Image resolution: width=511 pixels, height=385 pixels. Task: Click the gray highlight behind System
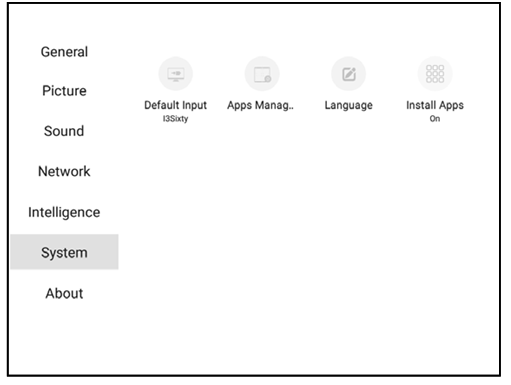point(64,252)
